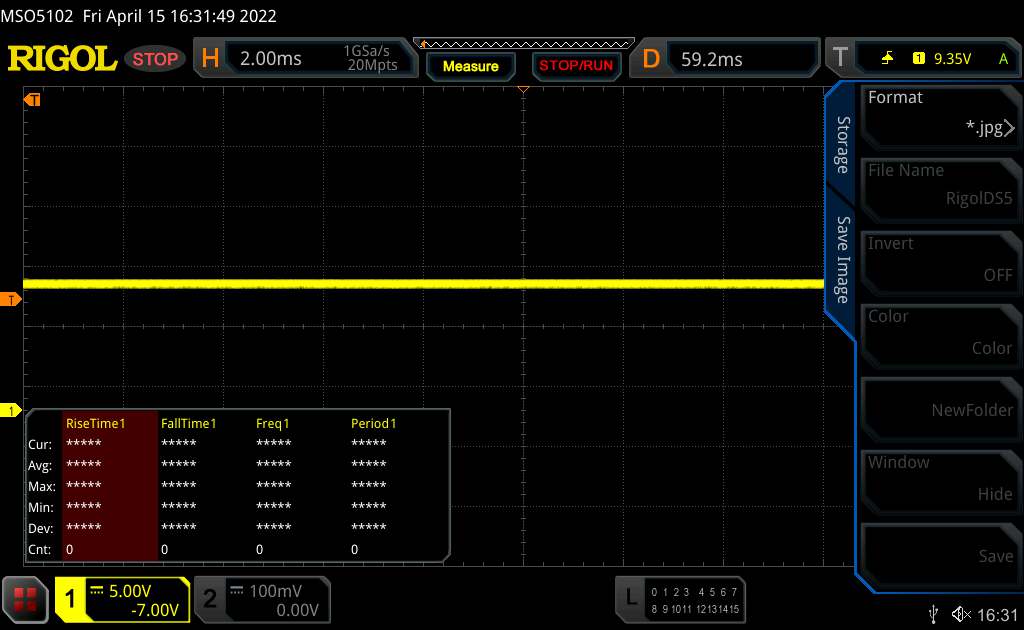
Task: Expand the Format *.jpg selector
Action: tap(938, 113)
